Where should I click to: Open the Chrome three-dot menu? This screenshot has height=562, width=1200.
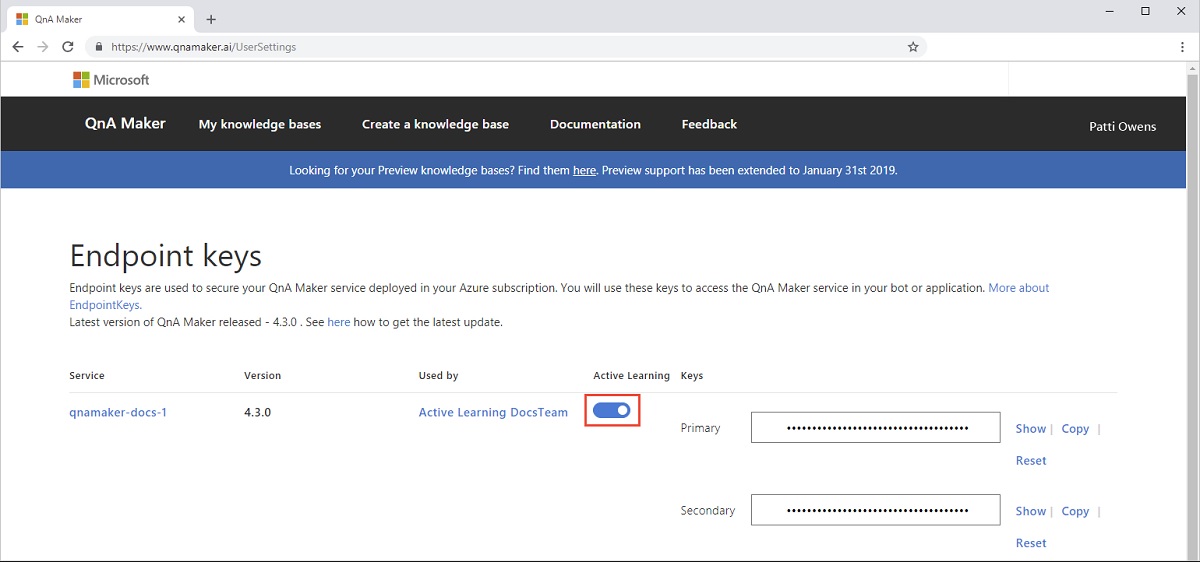point(1182,47)
